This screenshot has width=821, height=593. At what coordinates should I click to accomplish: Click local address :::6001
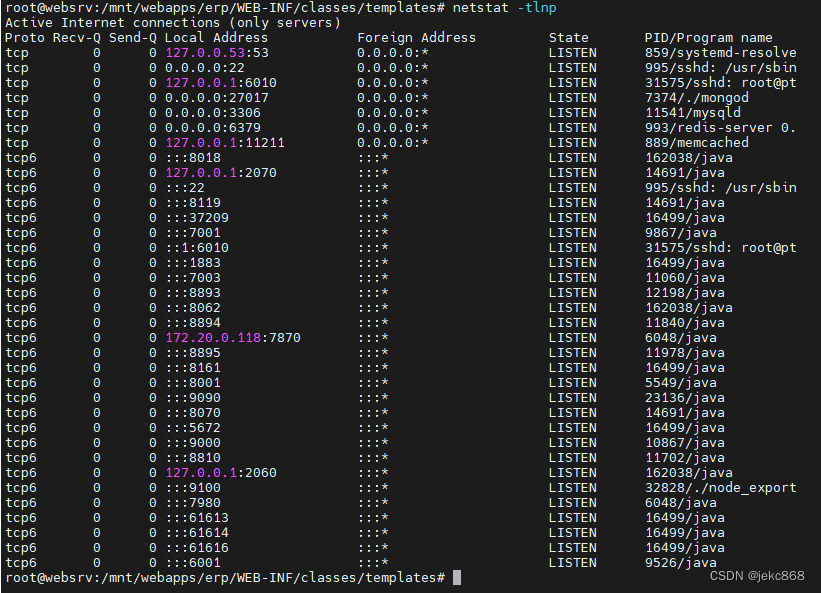coord(193,563)
